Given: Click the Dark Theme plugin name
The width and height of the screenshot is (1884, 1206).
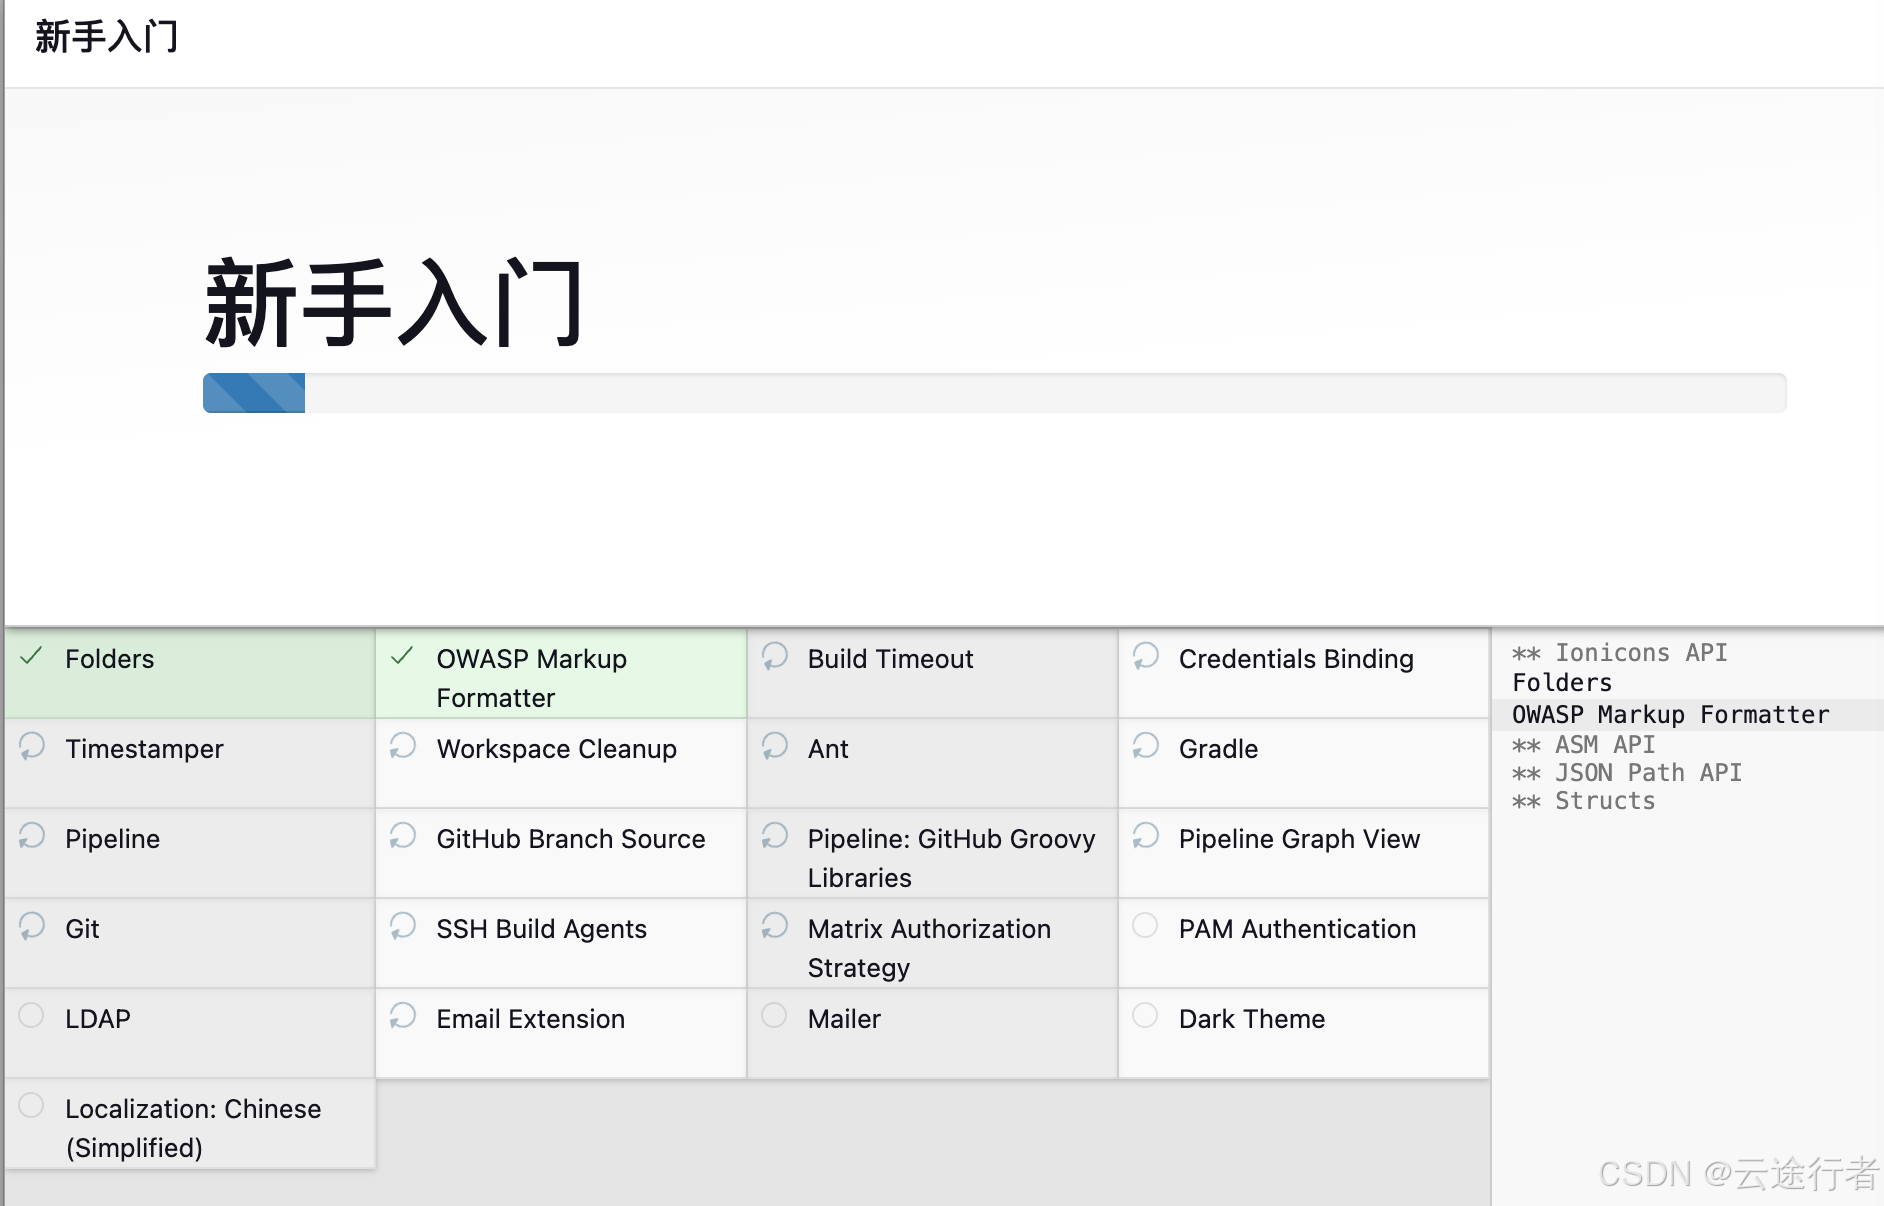Looking at the screenshot, I should 1252,1019.
